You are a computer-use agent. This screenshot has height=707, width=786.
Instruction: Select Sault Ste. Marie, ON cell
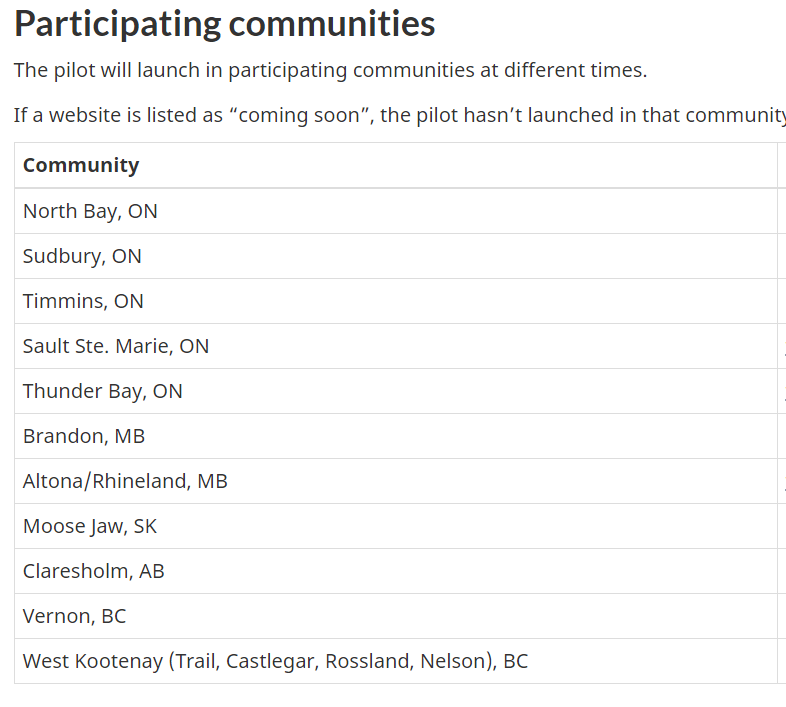(x=396, y=346)
